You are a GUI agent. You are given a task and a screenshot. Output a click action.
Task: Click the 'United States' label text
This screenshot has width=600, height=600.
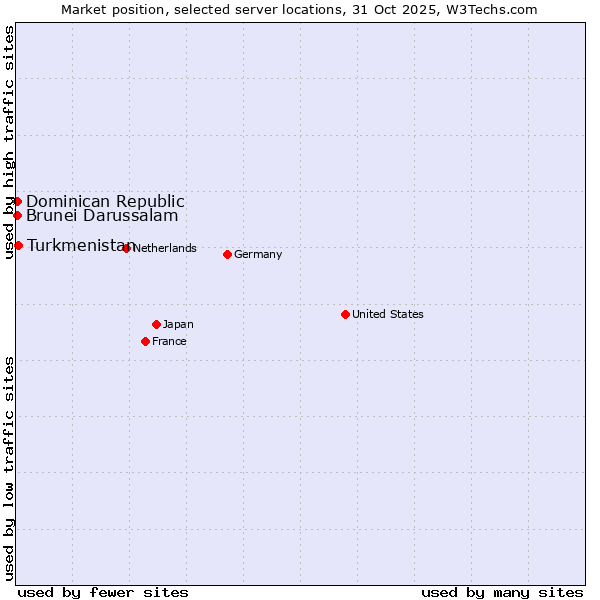387,314
